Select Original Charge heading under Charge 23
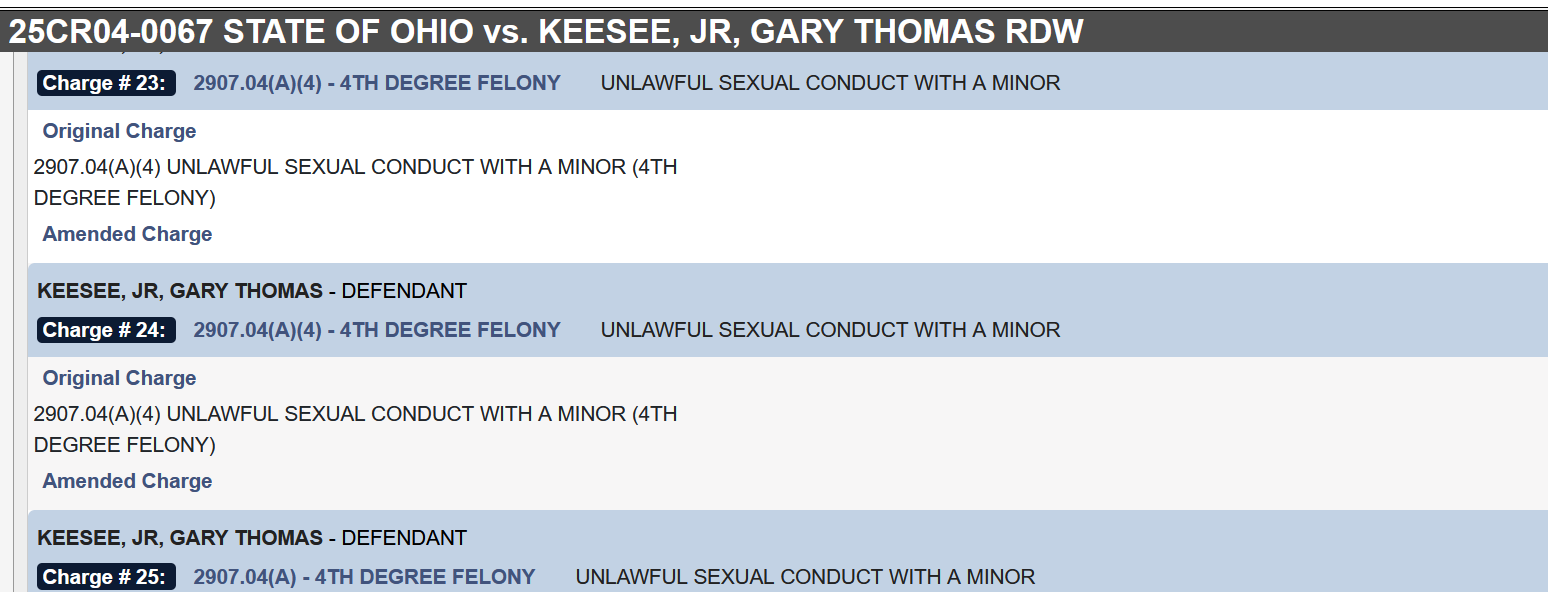Viewport: 1548px width, 592px height. (119, 131)
